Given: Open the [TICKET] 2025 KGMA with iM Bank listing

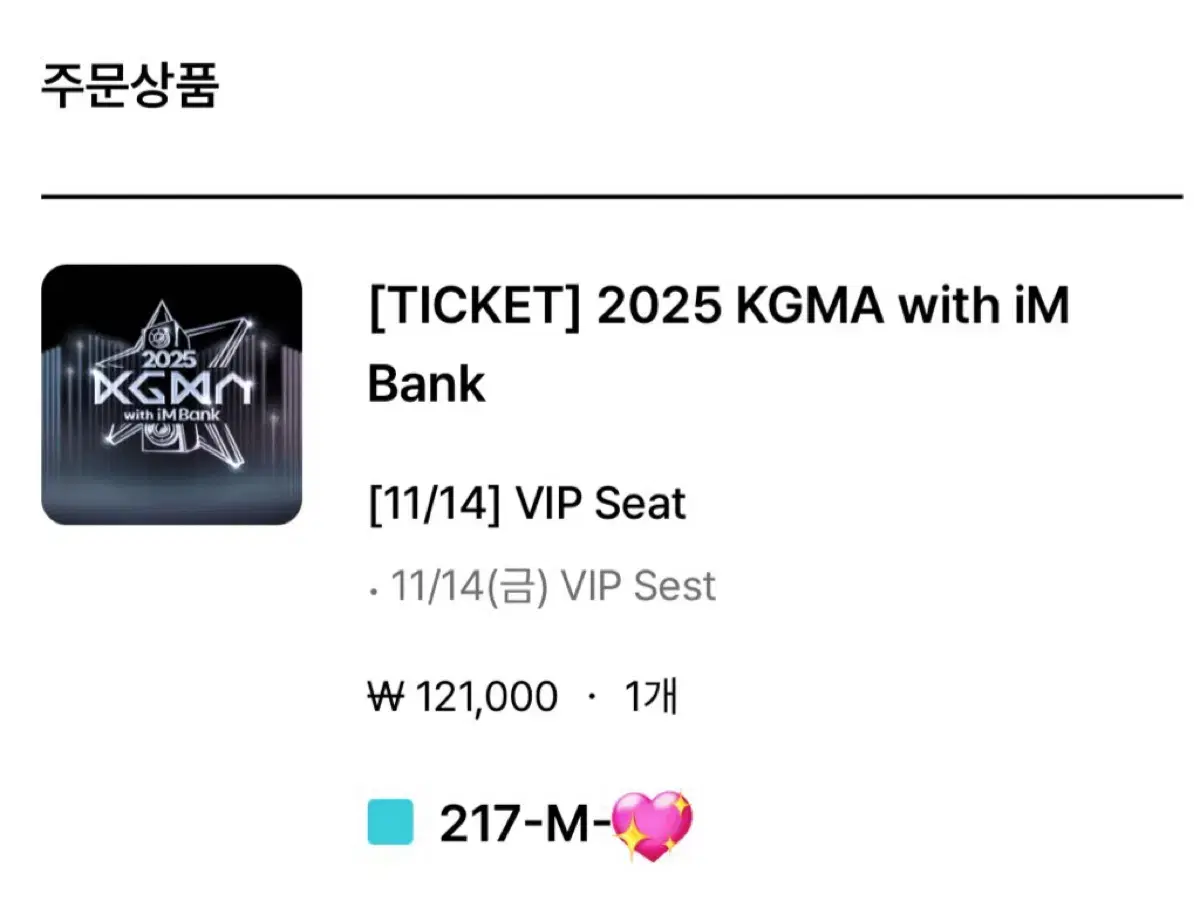Looking at the screenshot, I should (720, 343).
